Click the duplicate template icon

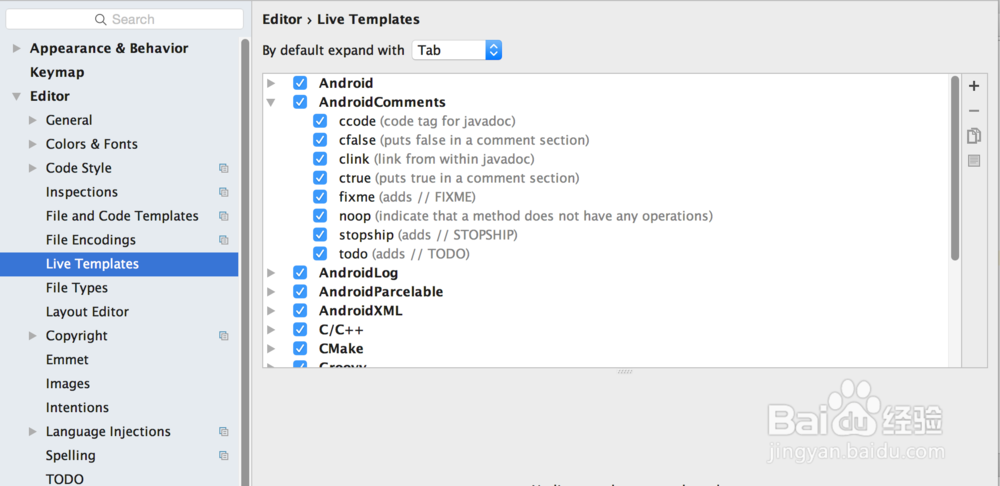(974, 136)
